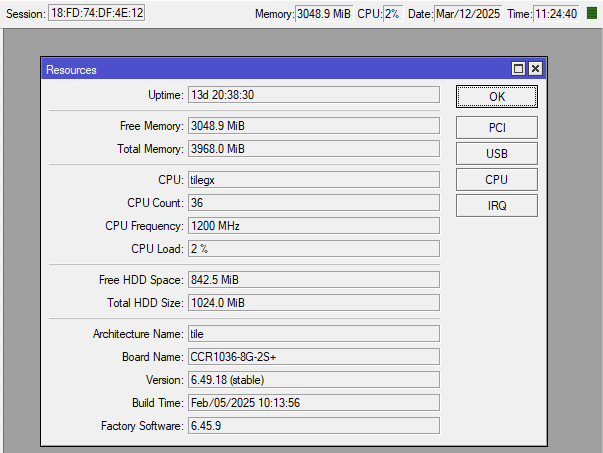The image size is (603, 453).
Task: Click the Resources window title bar
Action: click(x=270, y=69)
